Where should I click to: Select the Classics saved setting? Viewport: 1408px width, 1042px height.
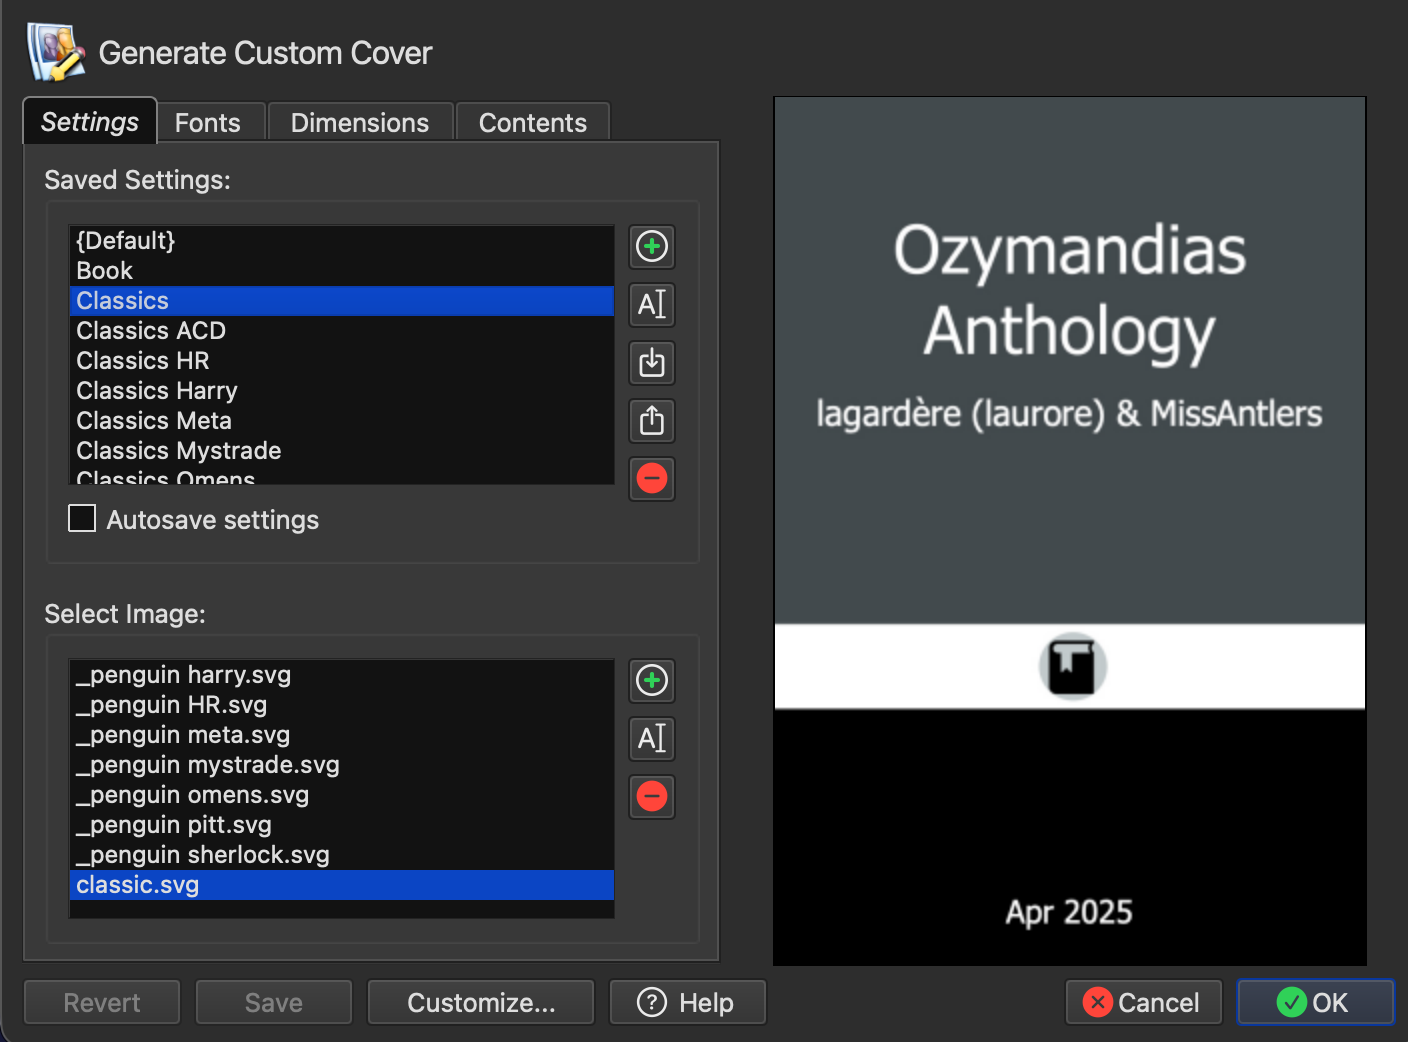[x=342, y=301]
